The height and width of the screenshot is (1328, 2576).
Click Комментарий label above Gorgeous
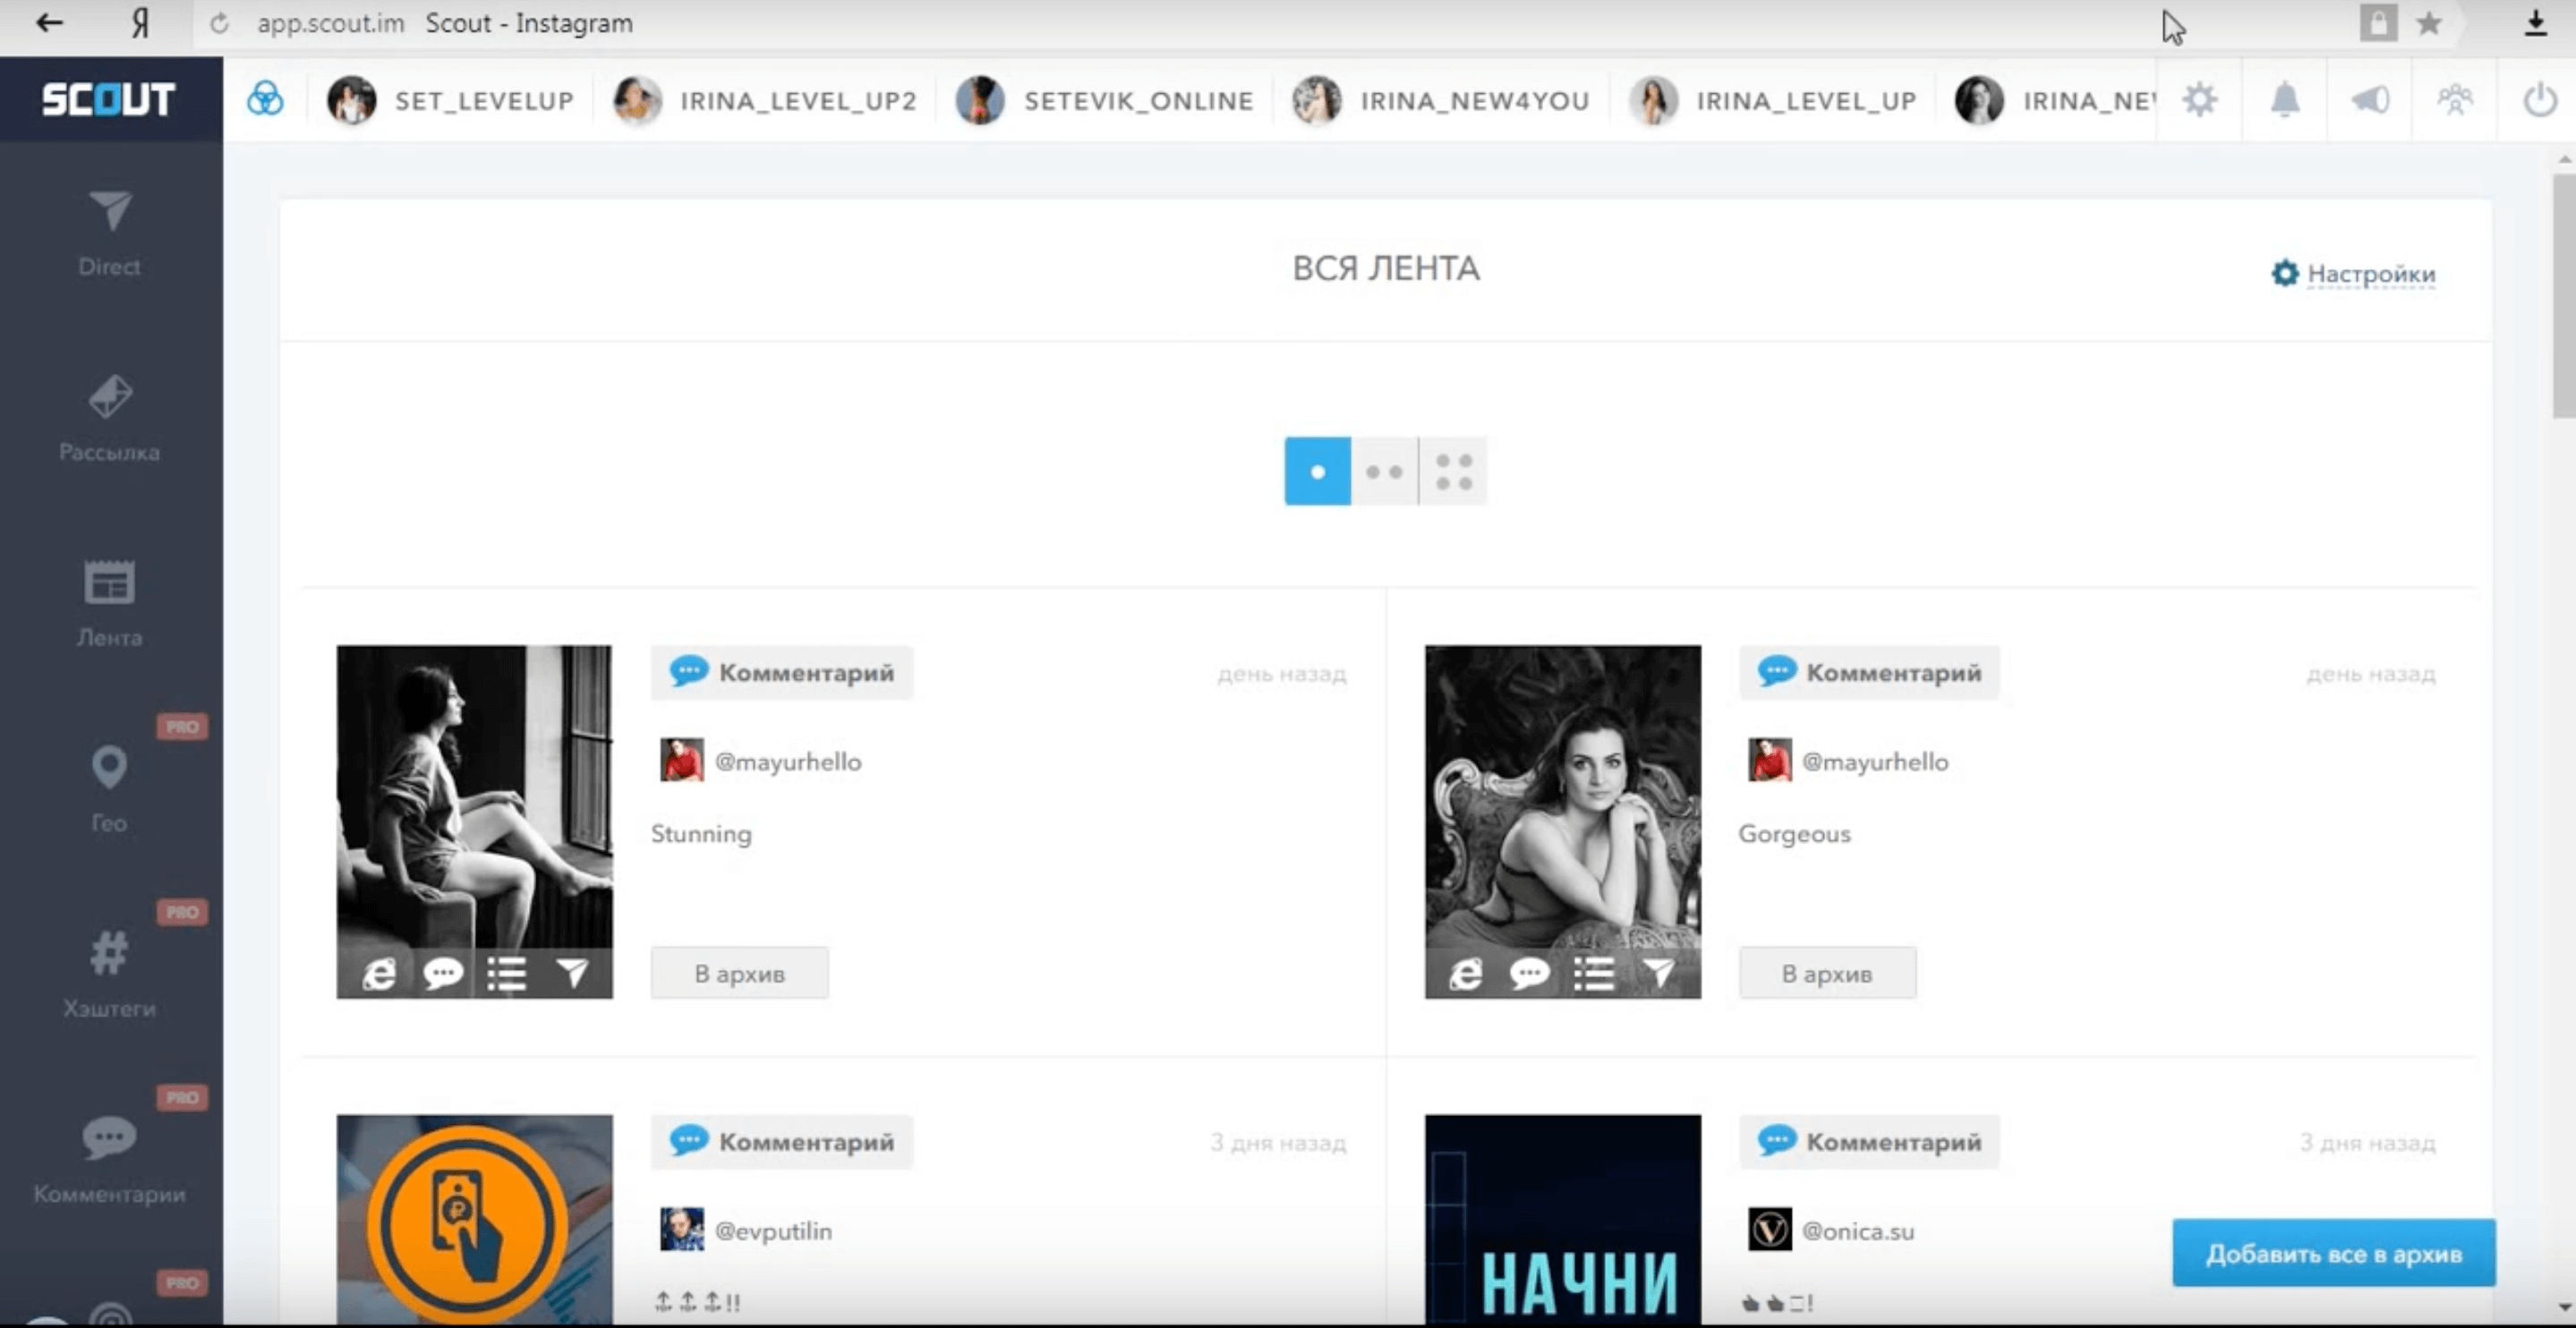[x=1869, y=672]
